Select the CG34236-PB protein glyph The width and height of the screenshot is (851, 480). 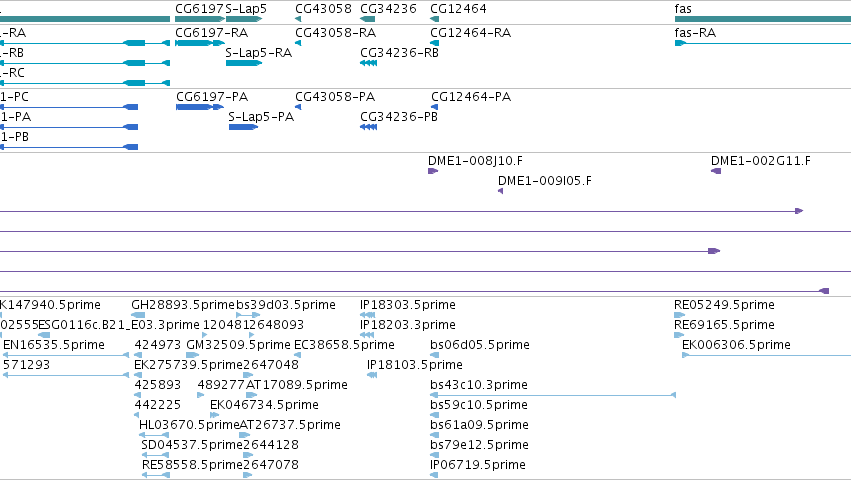pos(369,127)
